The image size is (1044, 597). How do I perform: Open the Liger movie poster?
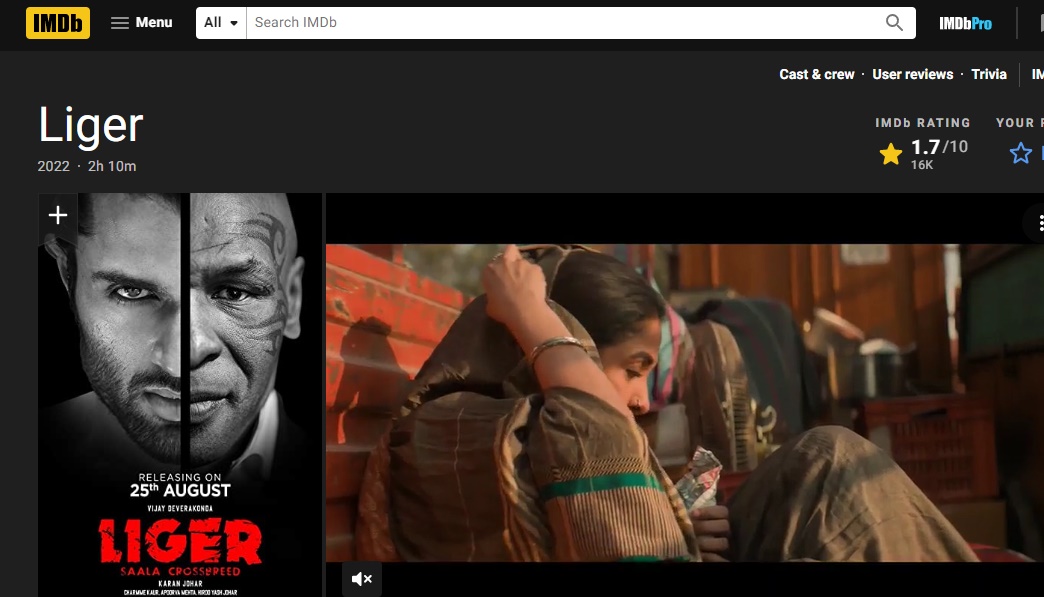[x=180, y=400]
